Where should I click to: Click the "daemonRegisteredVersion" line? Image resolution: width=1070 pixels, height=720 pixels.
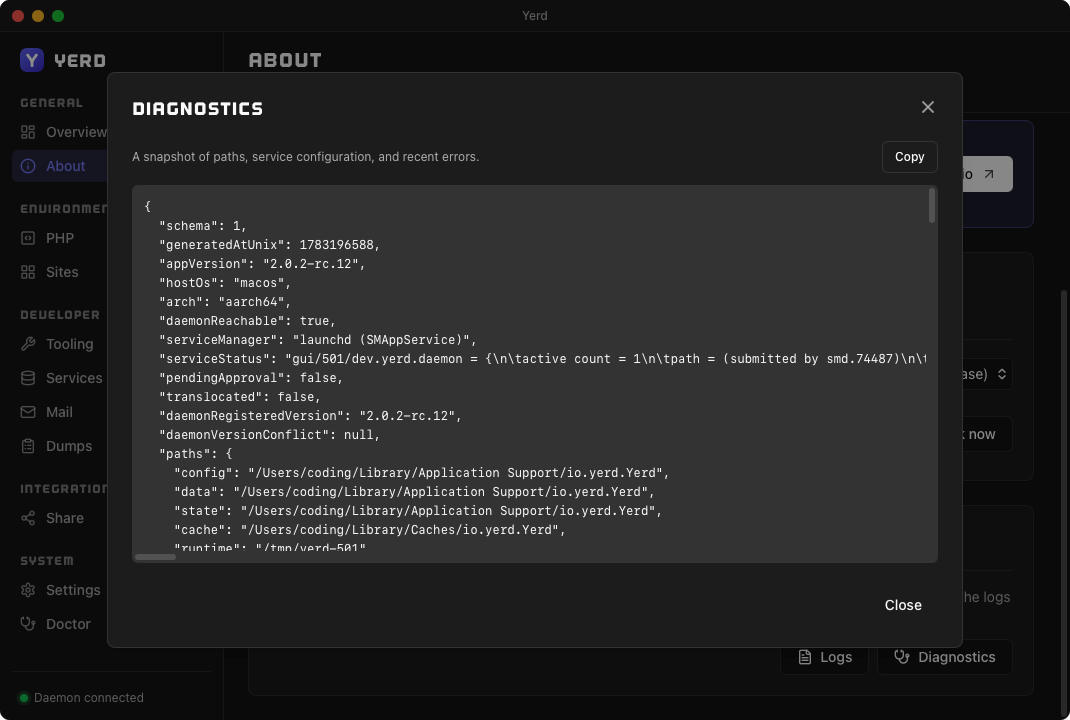pos(310,416)
